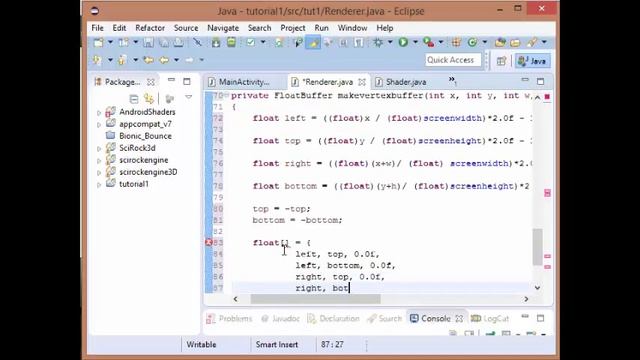Open the Debug dropdown arrow
This screenshot has height=360, width=640.
coord(390,42)
